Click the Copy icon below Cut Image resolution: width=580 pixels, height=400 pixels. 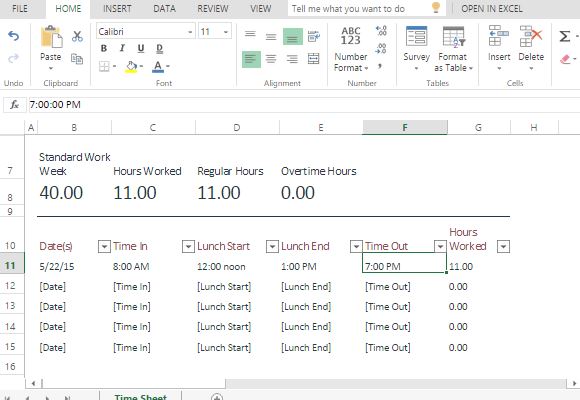click(77, 58)
